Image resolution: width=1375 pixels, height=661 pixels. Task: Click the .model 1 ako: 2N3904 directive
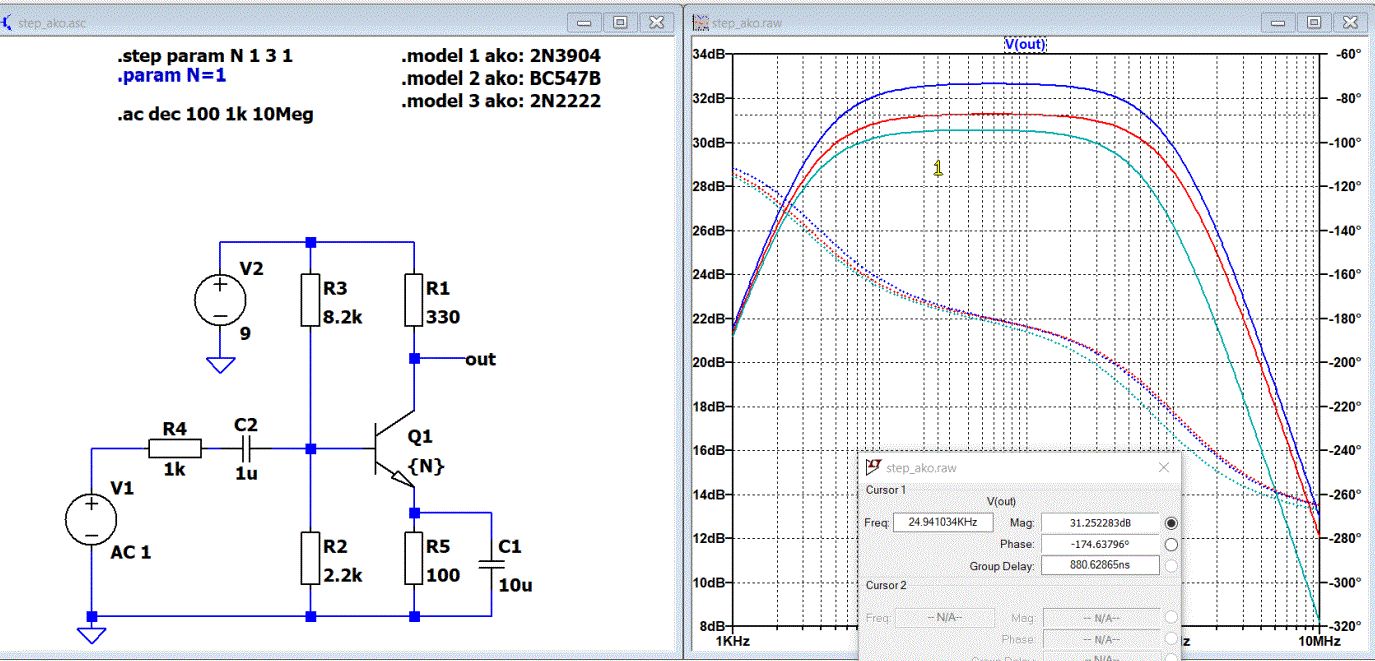point(501,56)
